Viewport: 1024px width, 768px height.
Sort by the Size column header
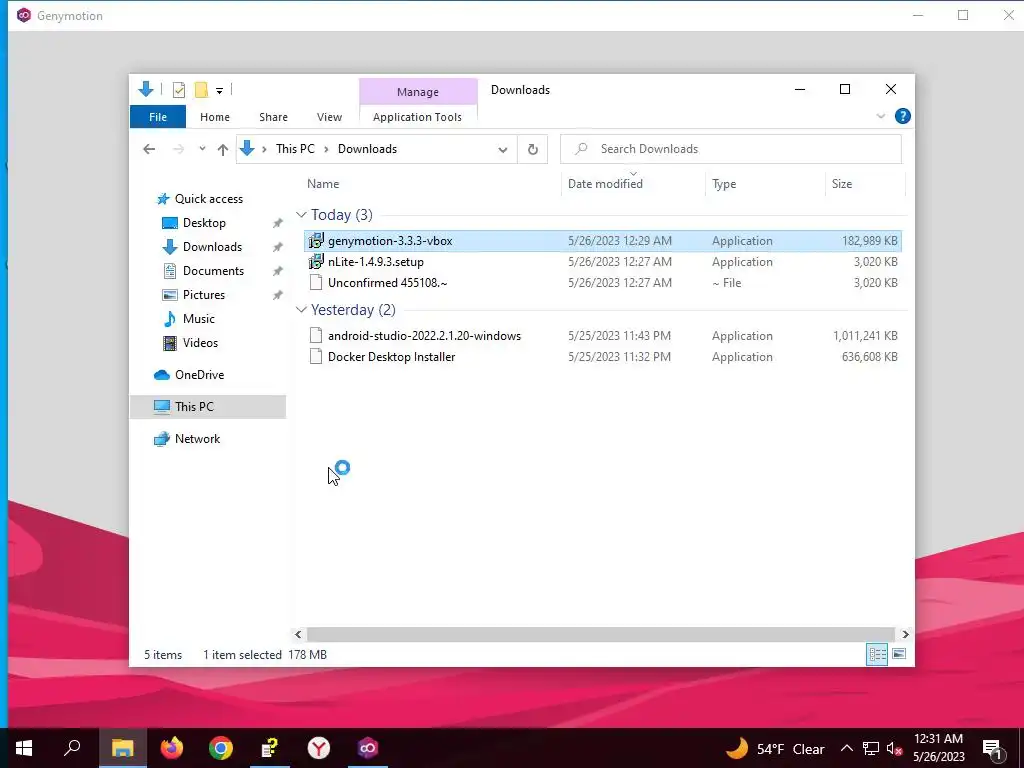(x=842, y=184)
